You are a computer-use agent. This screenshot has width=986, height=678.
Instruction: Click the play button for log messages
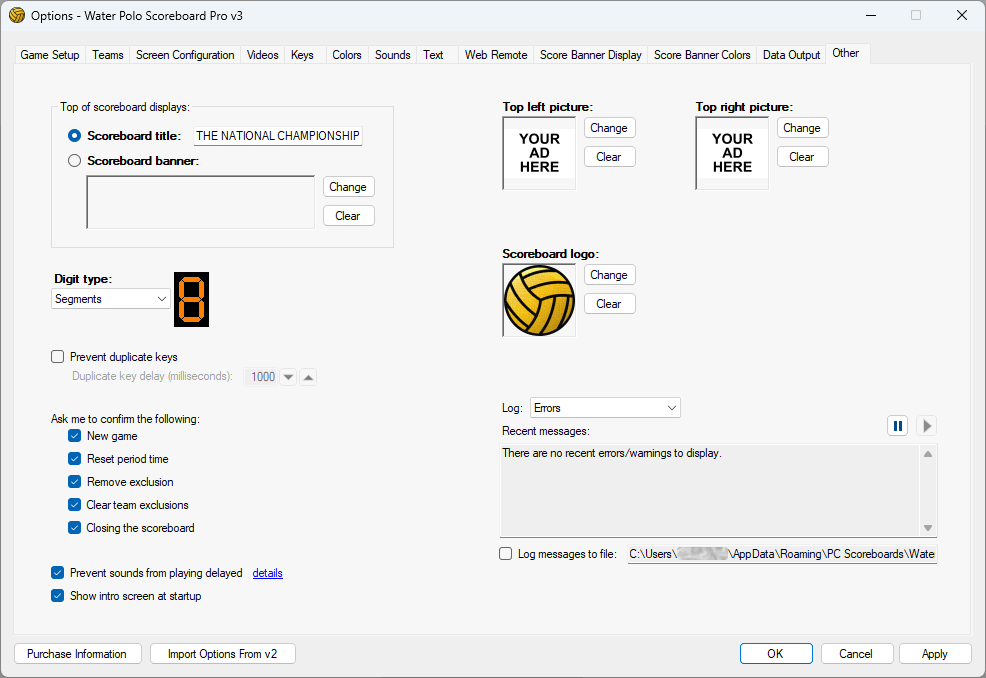[927, 426]
